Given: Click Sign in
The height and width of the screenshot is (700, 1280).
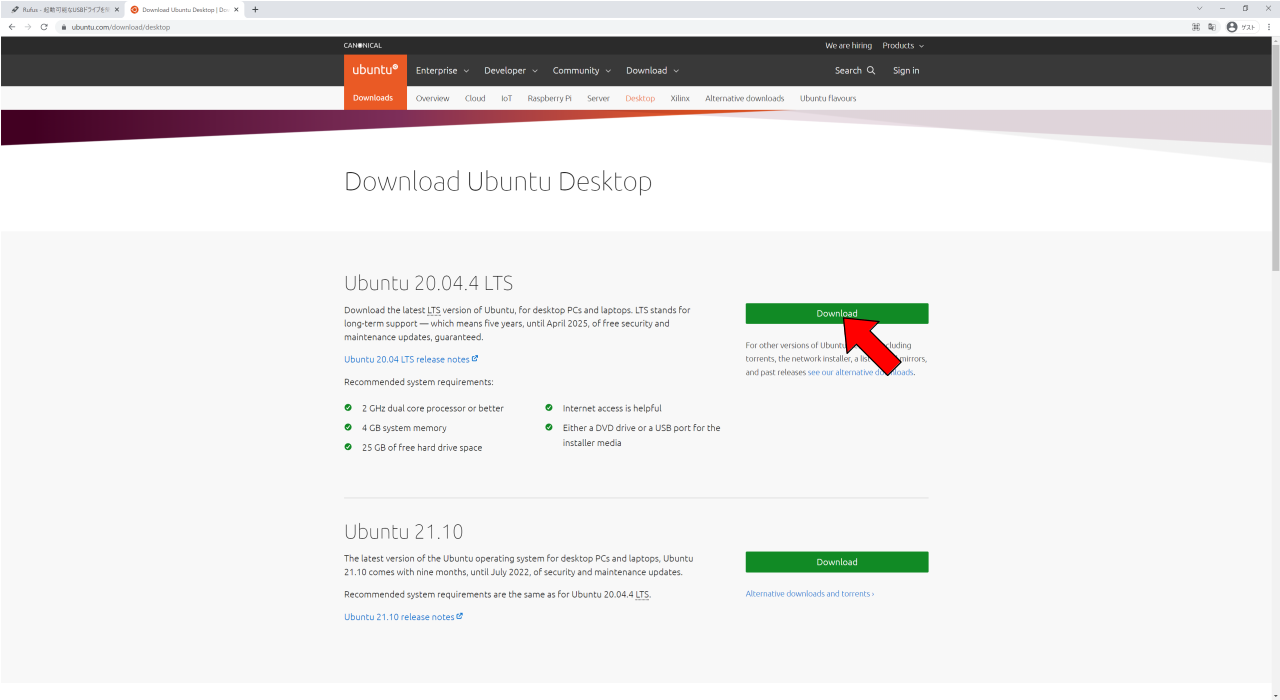Looking at the screenshot, I should (906, 70).
